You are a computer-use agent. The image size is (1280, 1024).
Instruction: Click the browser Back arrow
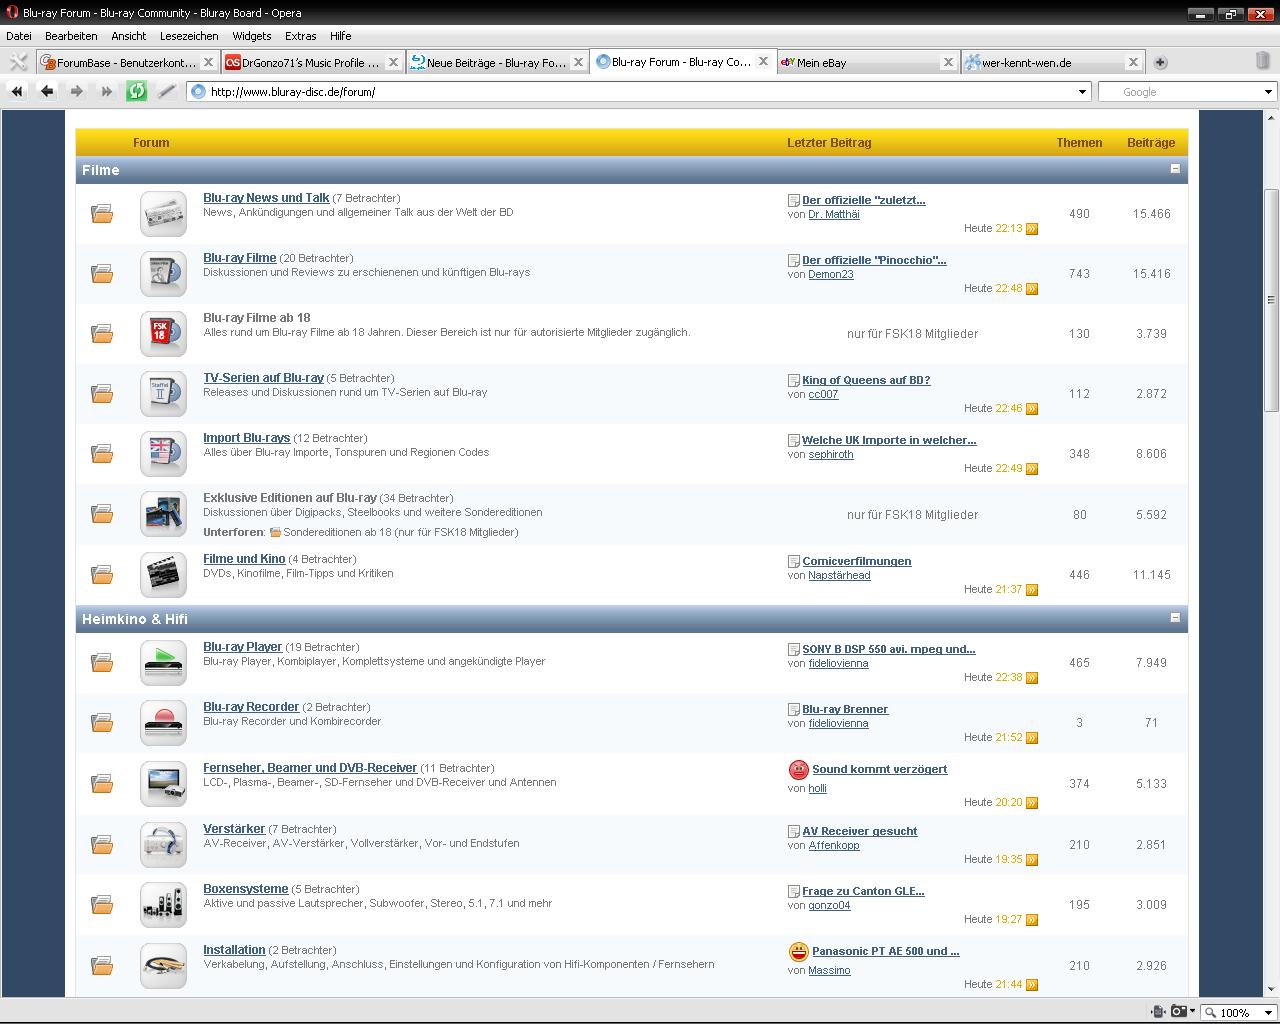tap(46, 91)
